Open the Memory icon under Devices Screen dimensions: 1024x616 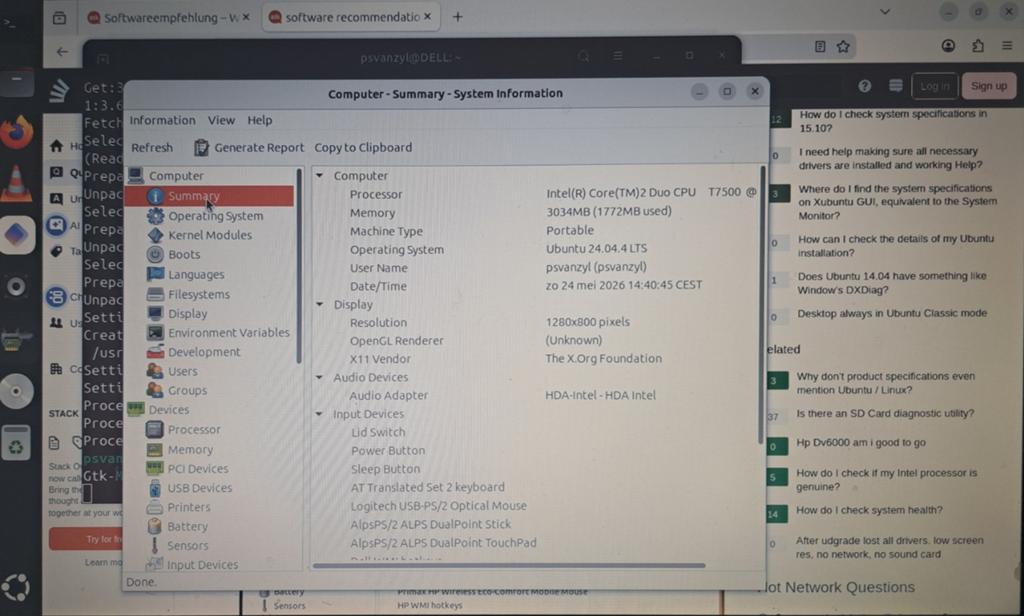(x=155, y=449)
